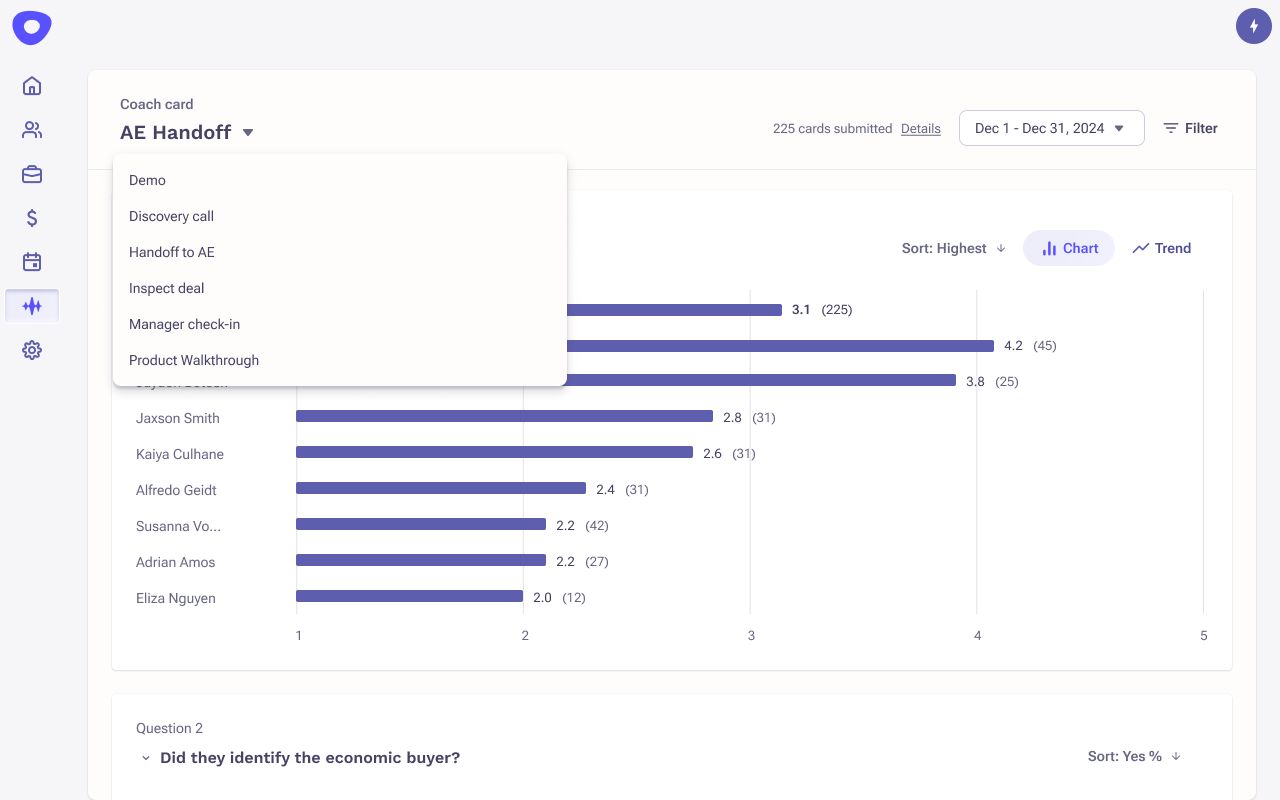
Task: Open the Home sidebar icon
Action: (32, 86)
